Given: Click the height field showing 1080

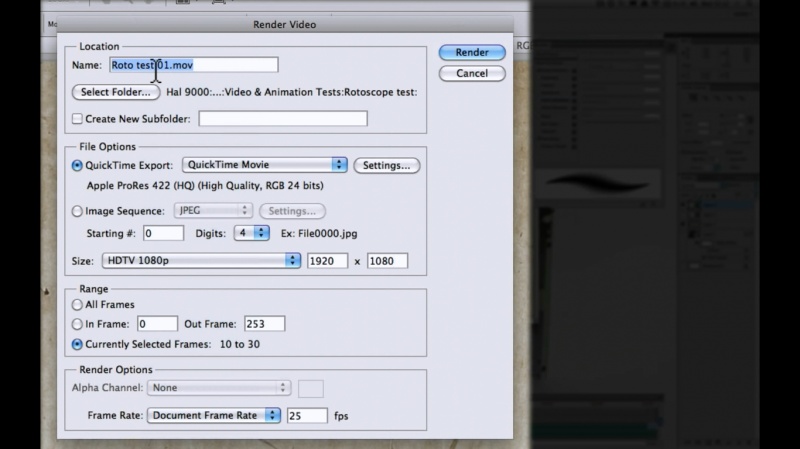Looking at the screenshot, I should (x=387, y=261).
